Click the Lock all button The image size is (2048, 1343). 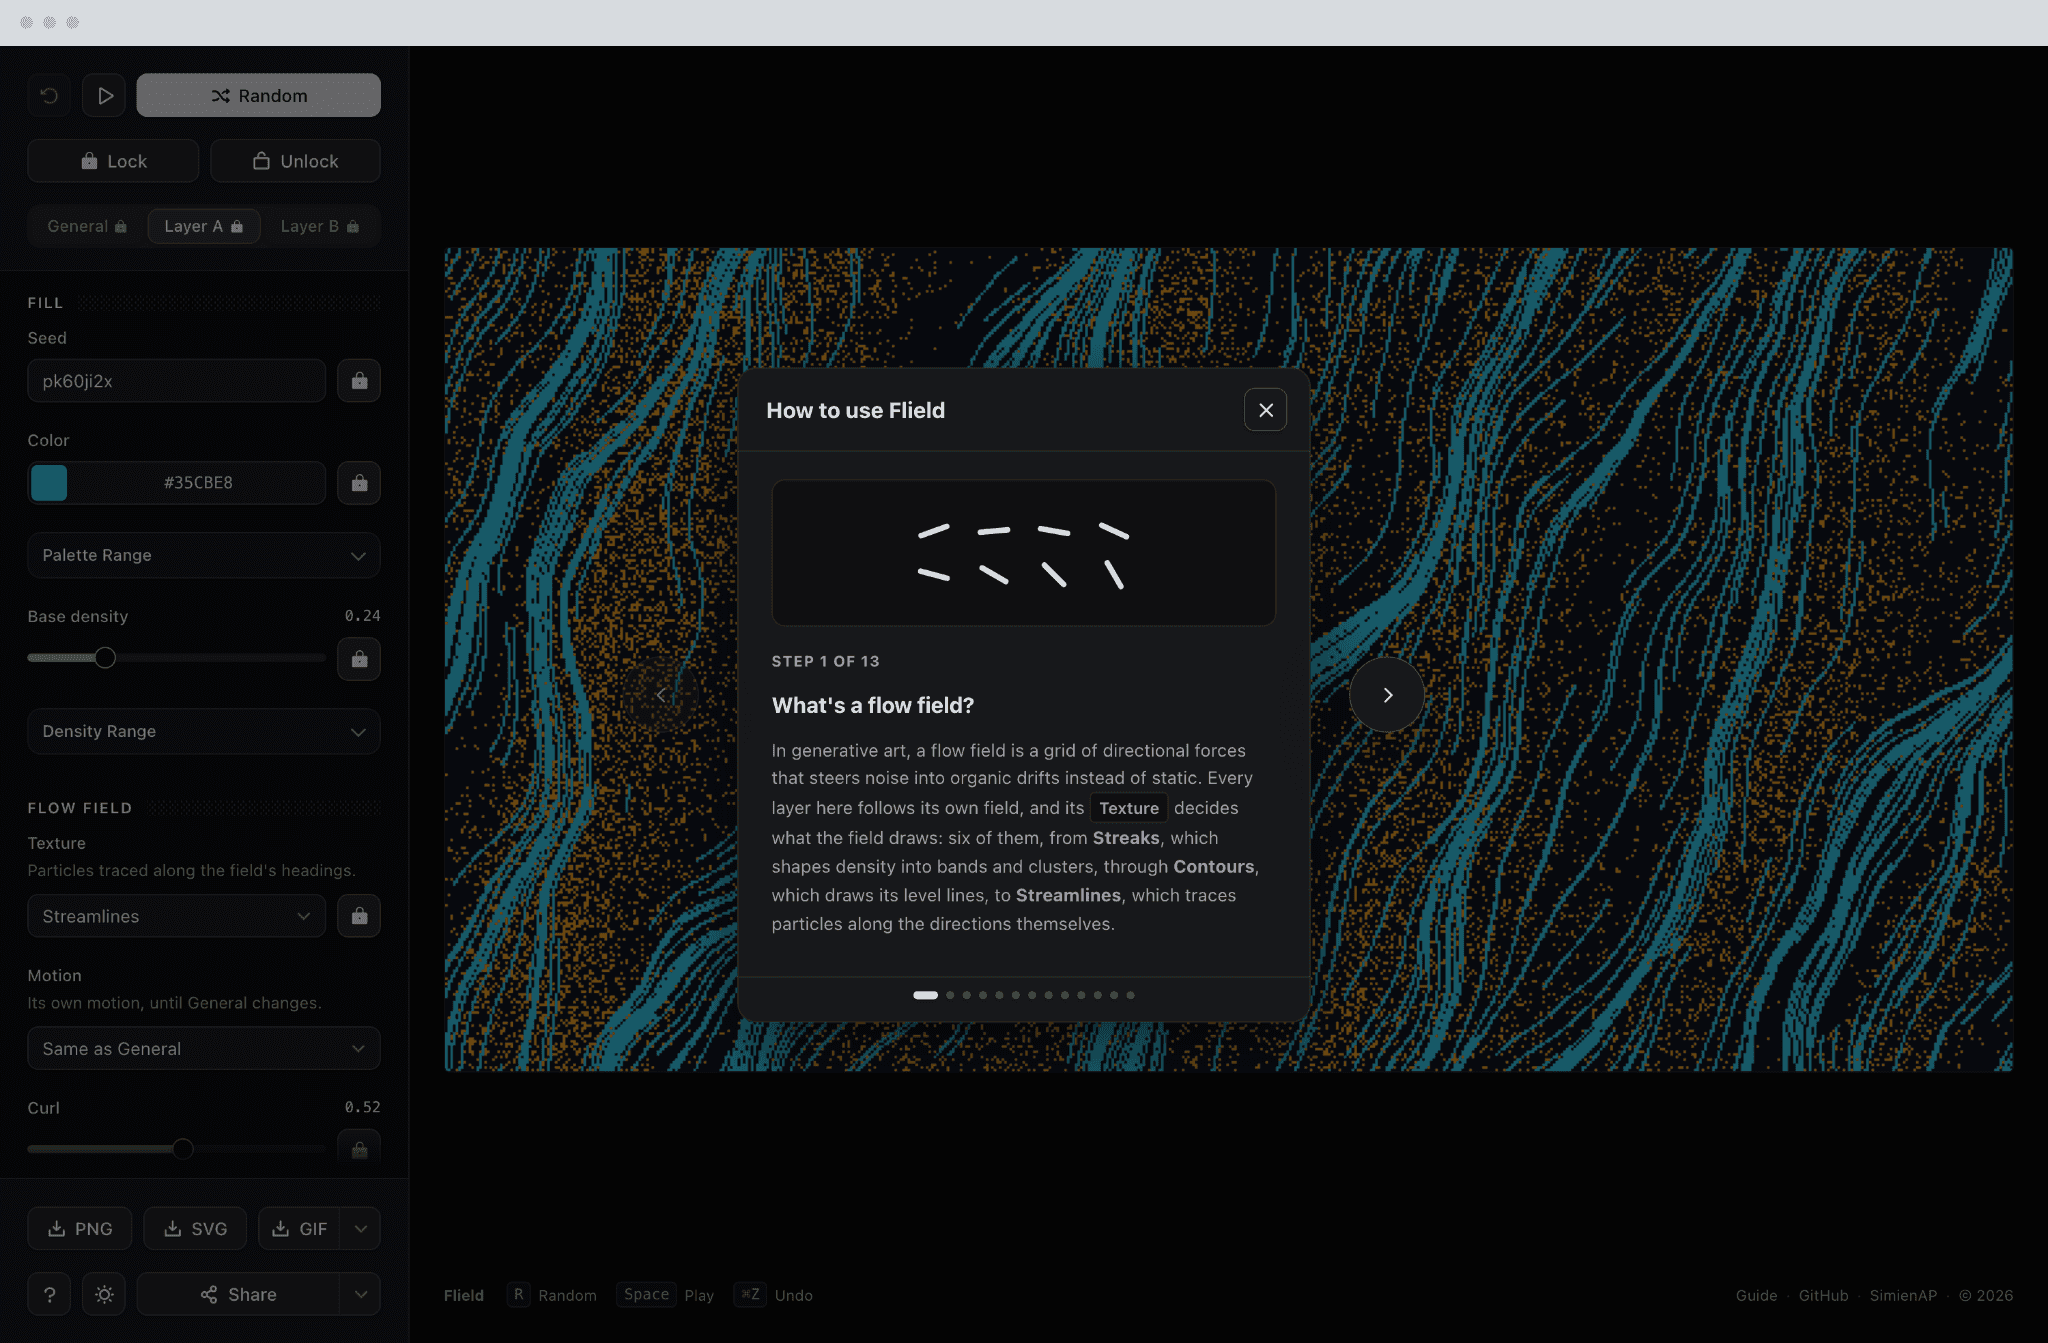[x=113, y=161]
